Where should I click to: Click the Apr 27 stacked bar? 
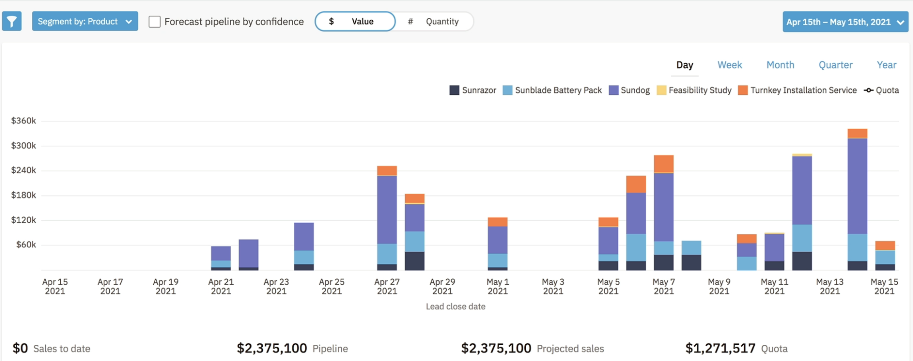coord(387,218)
